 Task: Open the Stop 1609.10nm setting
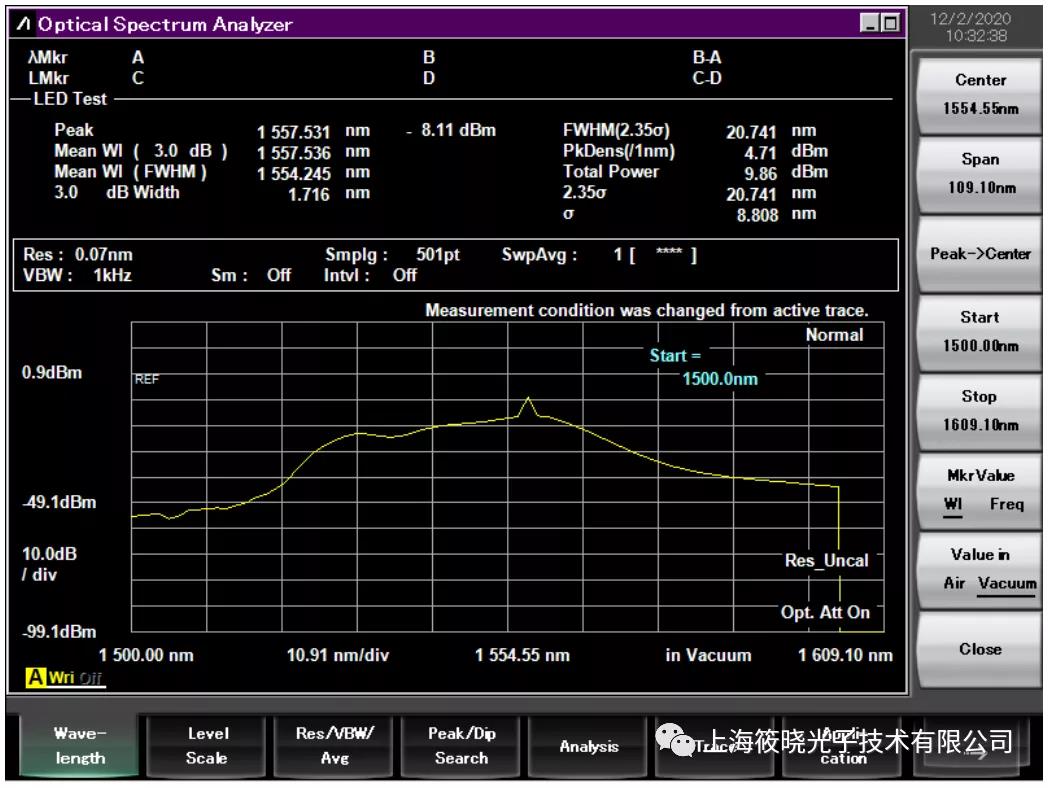[x=979, y=411]
